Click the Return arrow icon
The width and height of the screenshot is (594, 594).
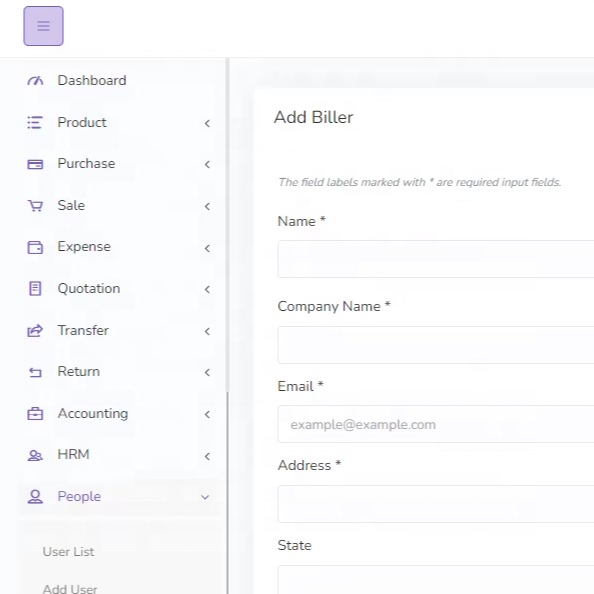[x=35, y=372]
